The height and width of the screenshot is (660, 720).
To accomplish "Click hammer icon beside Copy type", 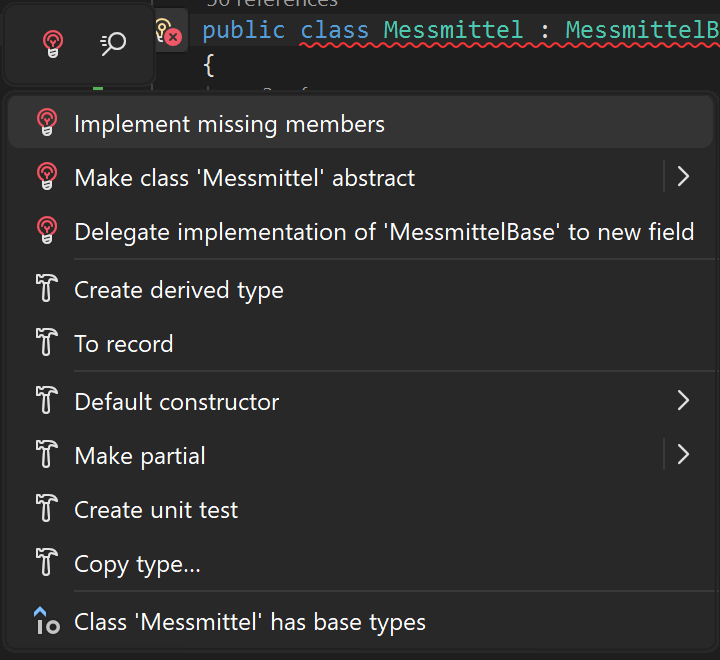I will (46, 562).
